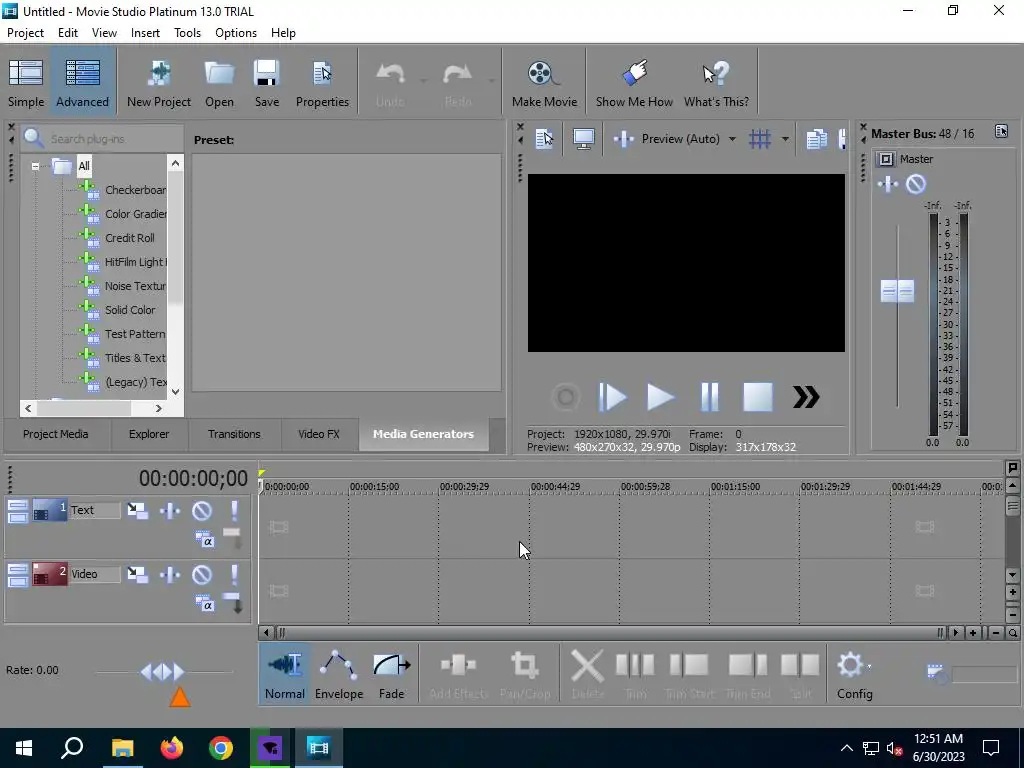
Task: Open overlays grid dropdown arrow
Action: click(x=785, y=139)
